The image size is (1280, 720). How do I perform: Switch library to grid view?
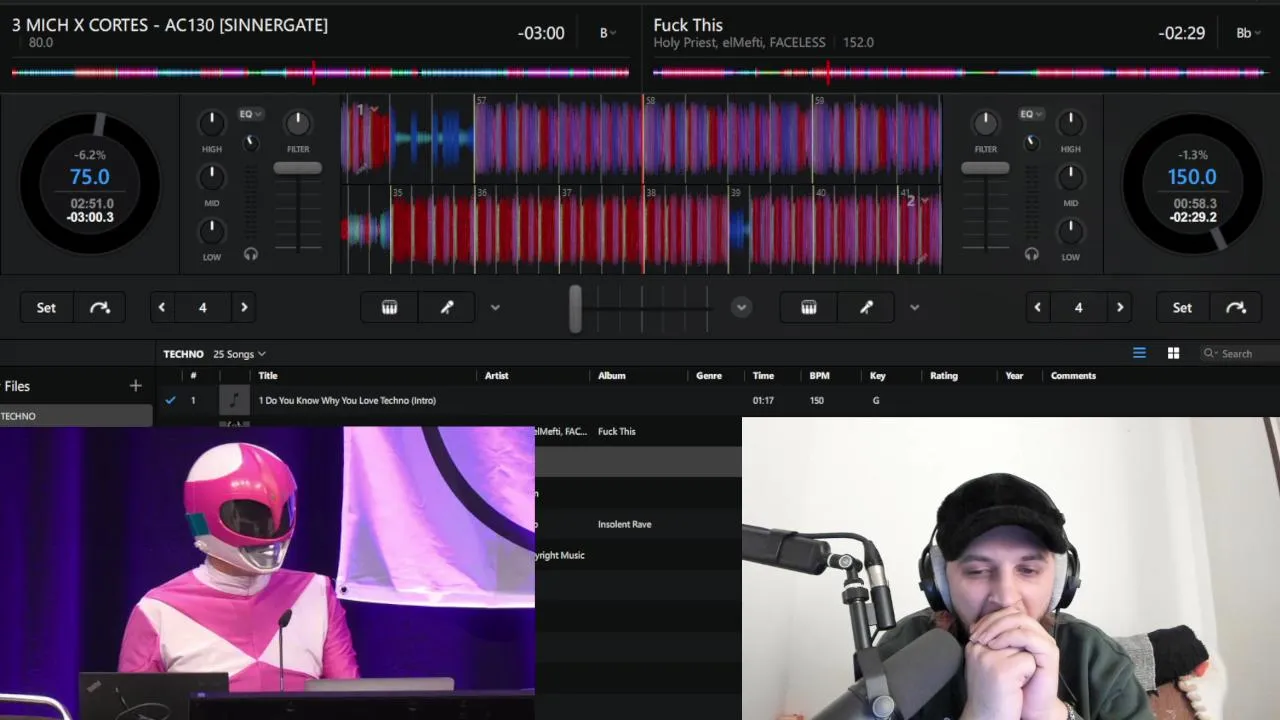1173,353
